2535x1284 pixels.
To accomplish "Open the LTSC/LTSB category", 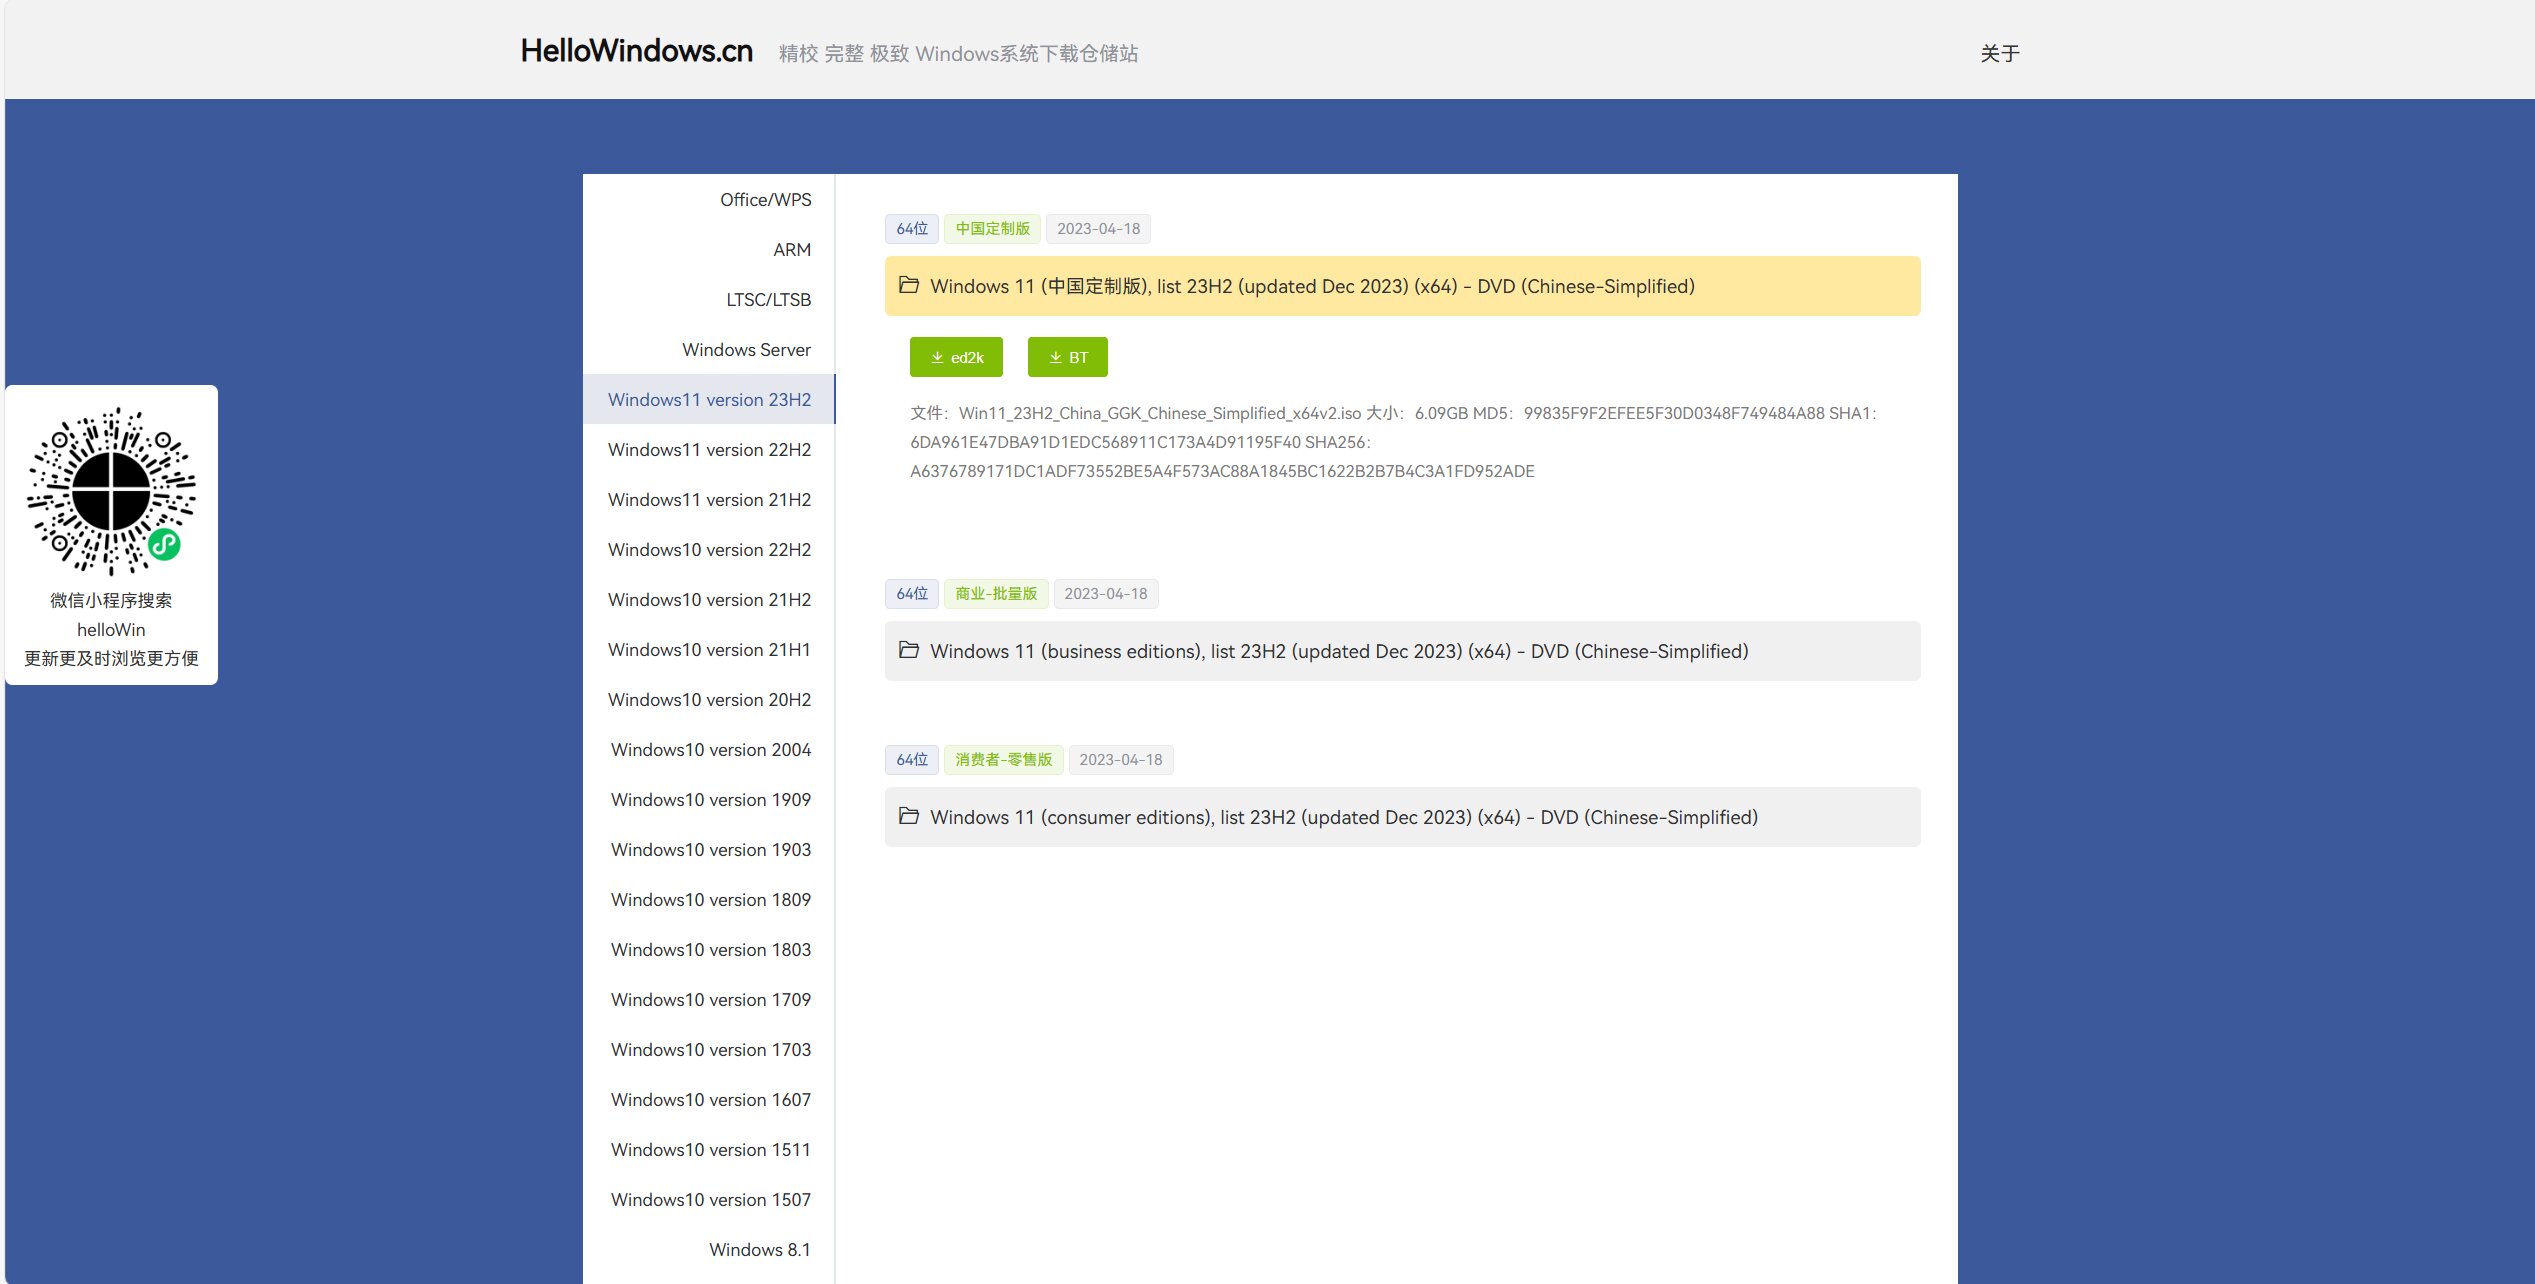I will (x=768, y=300).
